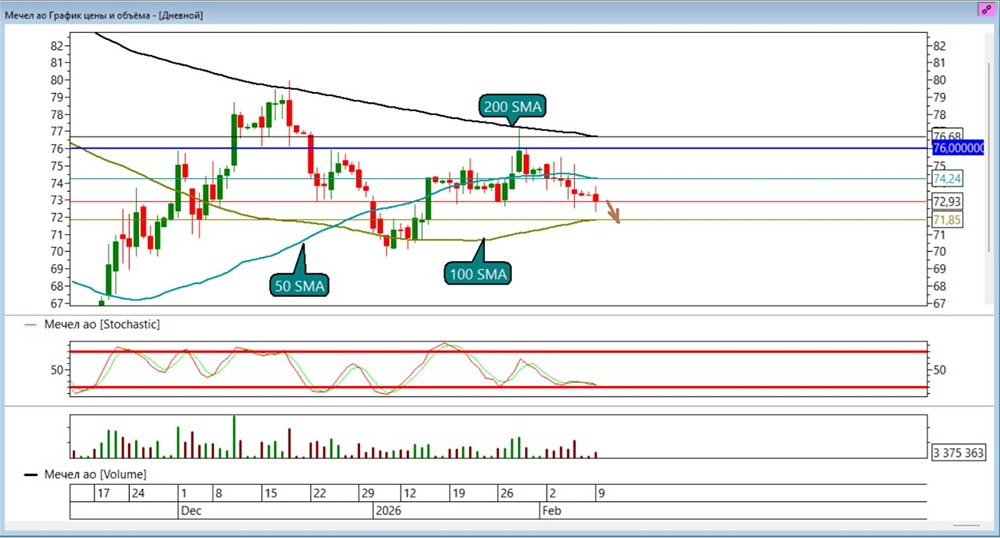Click the 3 375 363 volume value label
This screenshot has height=538, width=1000.
[958, 453]
